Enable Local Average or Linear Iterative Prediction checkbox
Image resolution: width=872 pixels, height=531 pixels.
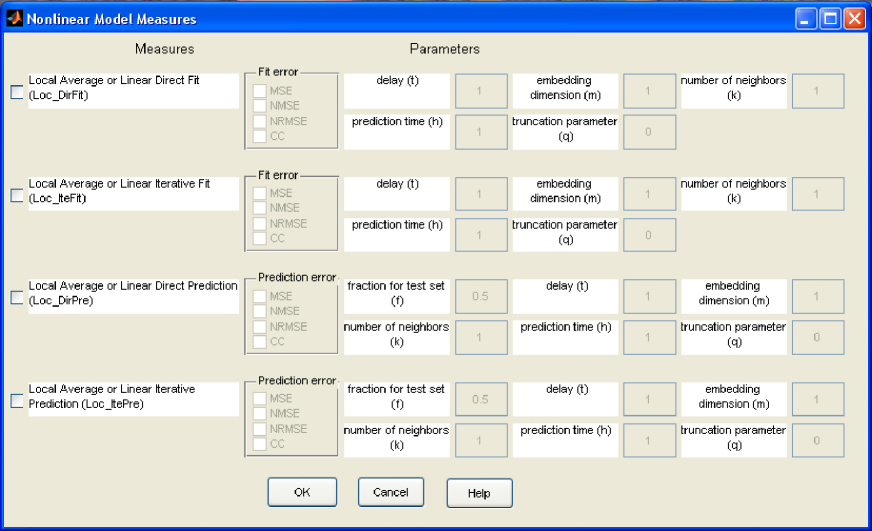17,400
